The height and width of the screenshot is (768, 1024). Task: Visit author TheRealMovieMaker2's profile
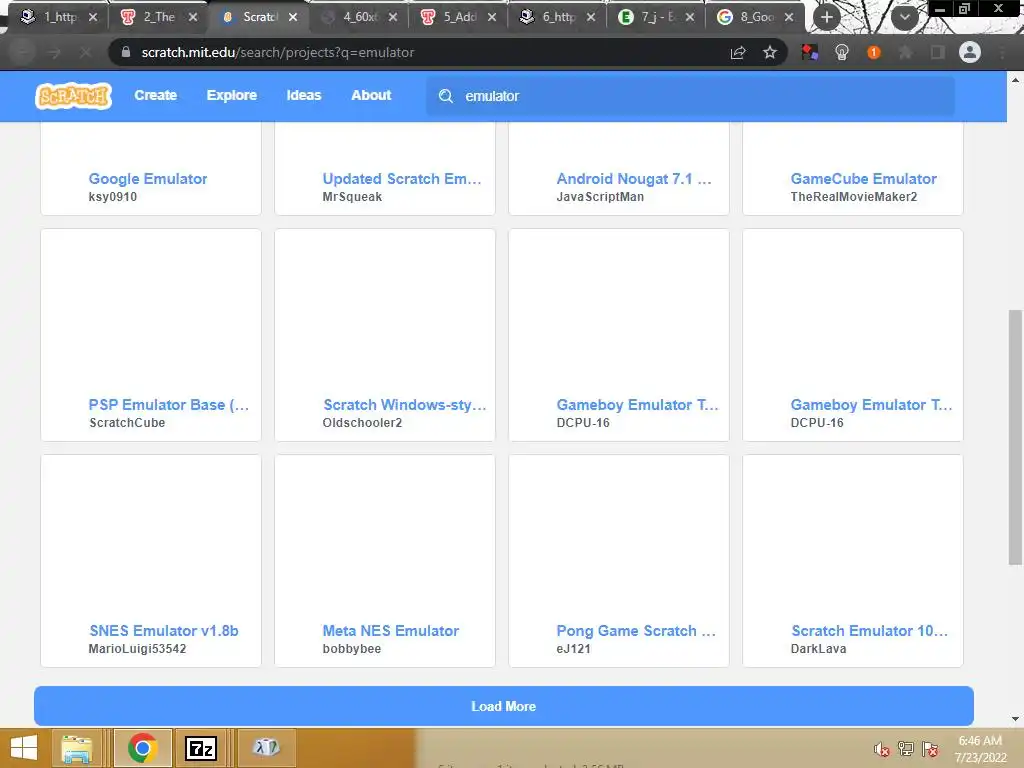point(854,197)
